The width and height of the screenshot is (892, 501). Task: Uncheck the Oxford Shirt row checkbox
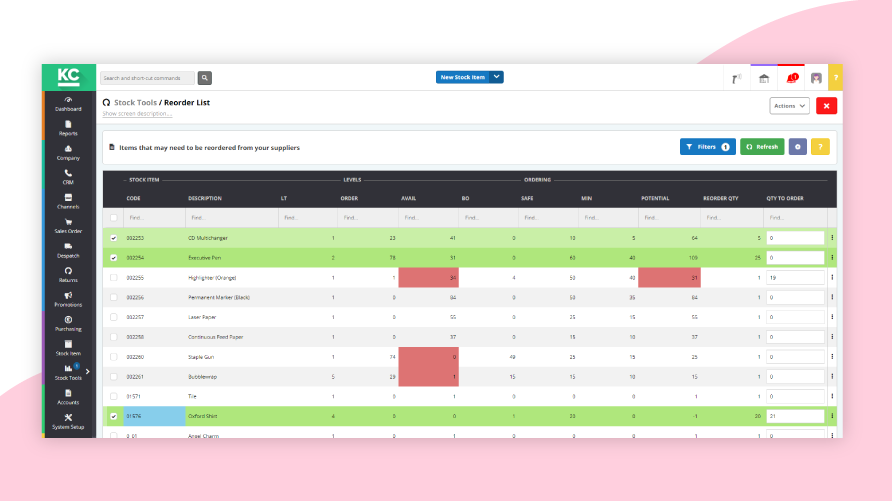114,416
